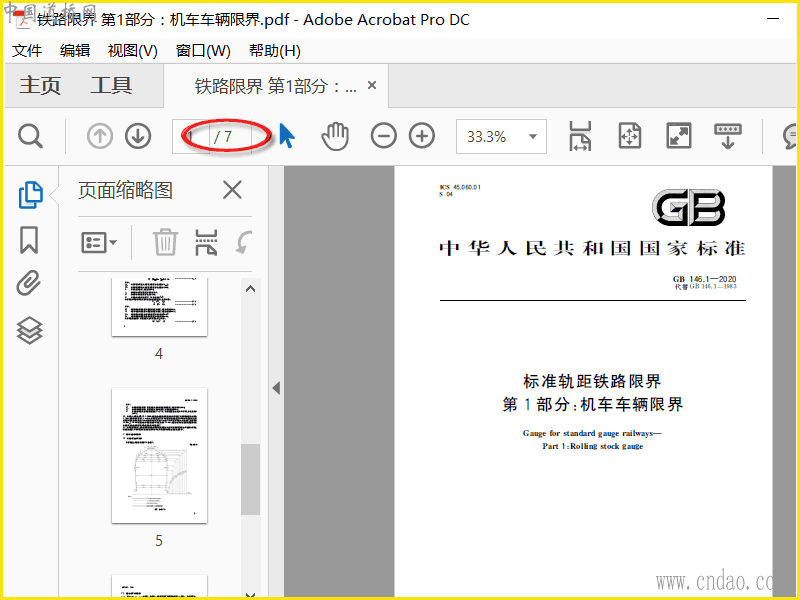Click the Rotate pages curved-arrow icon

[244, 242]
